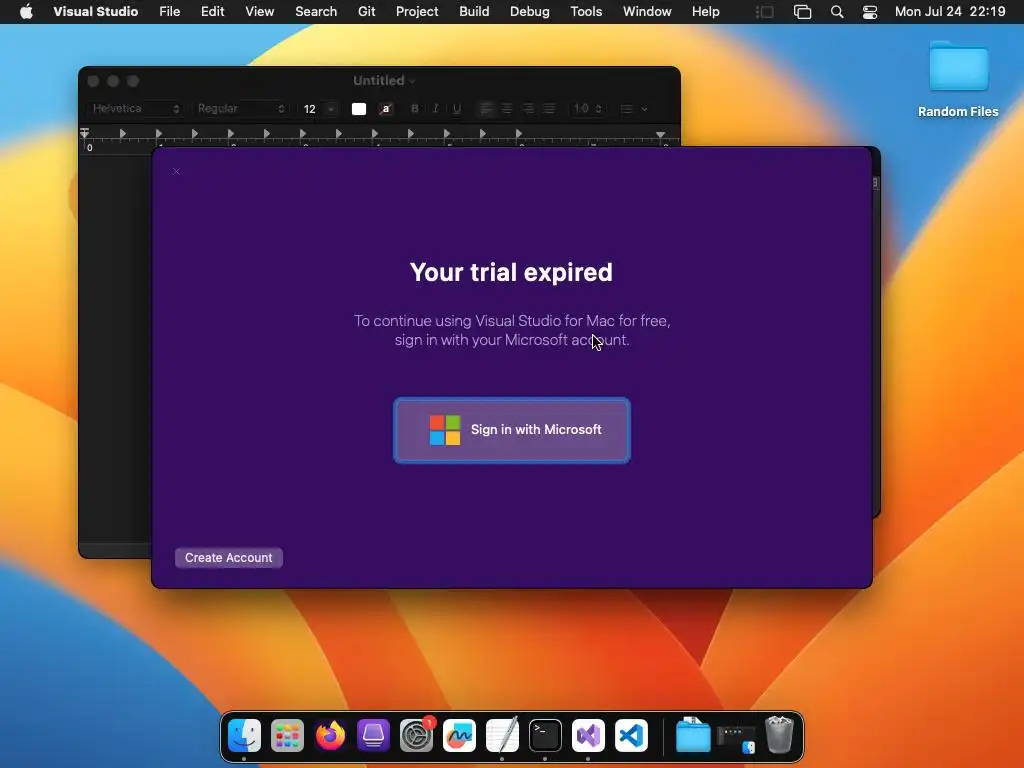This screenshot has width=1024, height=768.
Task: Toggle Italic in the TextEdit toolbar
Action: point(436,109)
